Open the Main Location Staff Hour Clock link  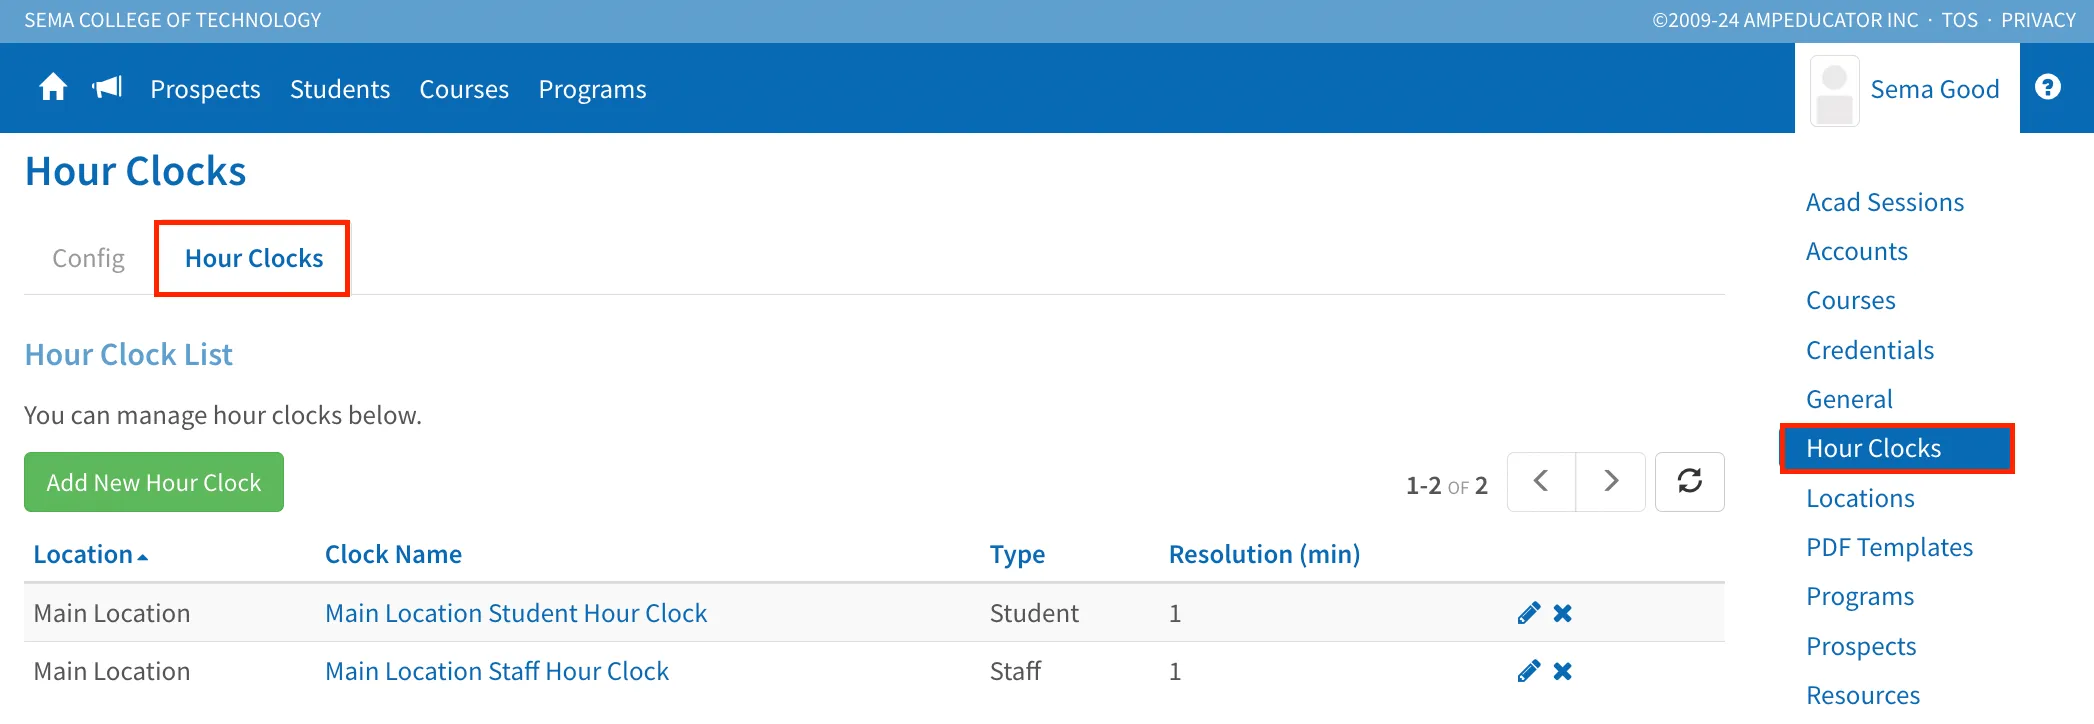(x=497, y=671)
